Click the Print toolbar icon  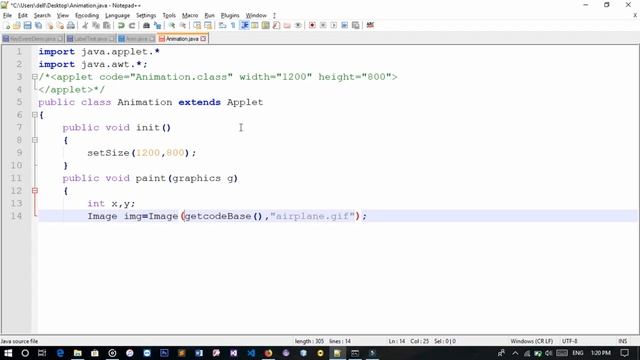click(x=71, y=25)
